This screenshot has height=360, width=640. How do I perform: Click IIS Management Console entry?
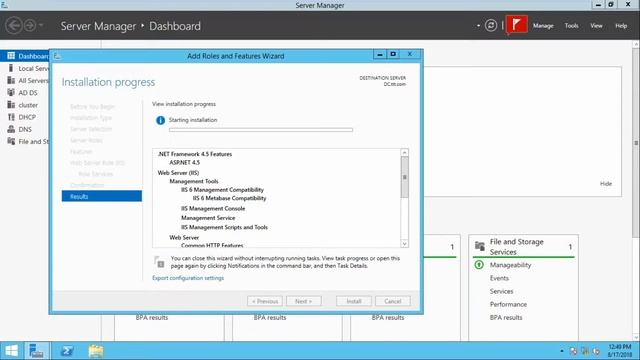(213, 209)
